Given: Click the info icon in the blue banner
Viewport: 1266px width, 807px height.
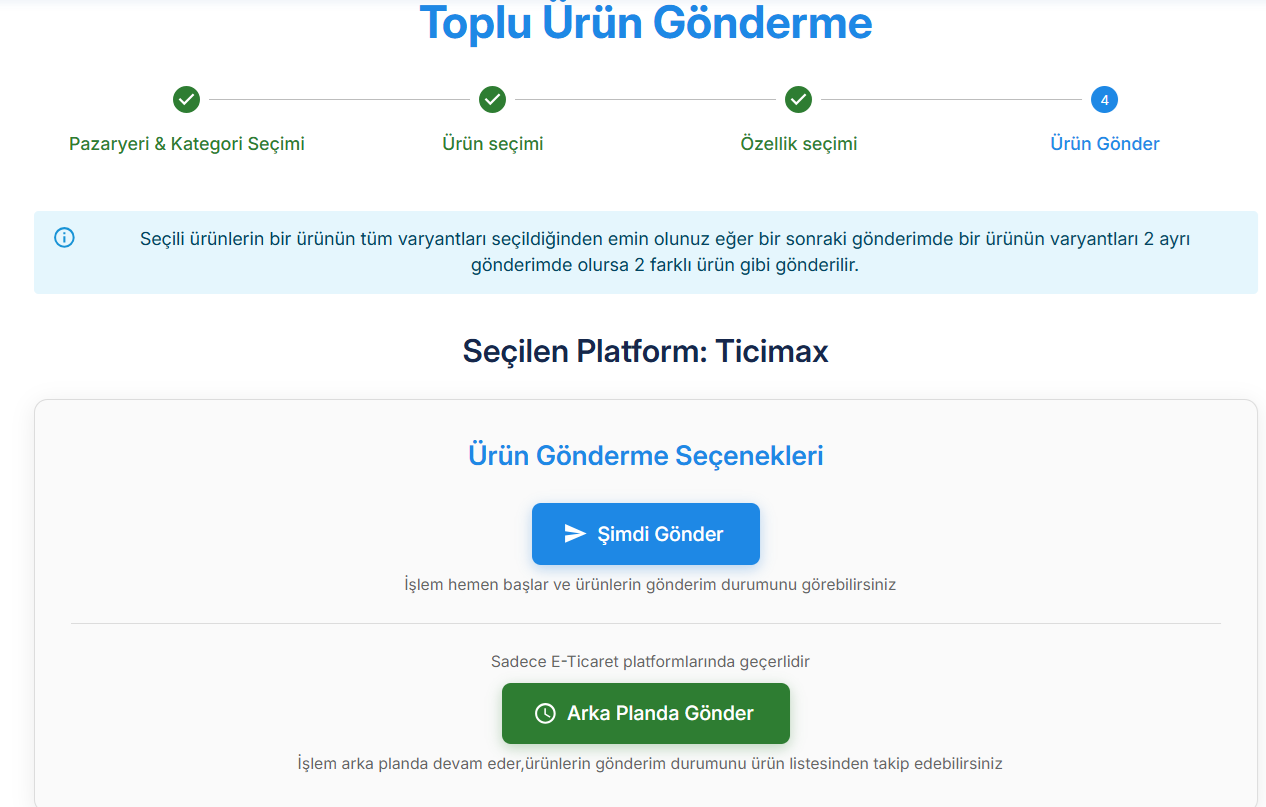Looking at the screenshot, I should coord(64,238).
